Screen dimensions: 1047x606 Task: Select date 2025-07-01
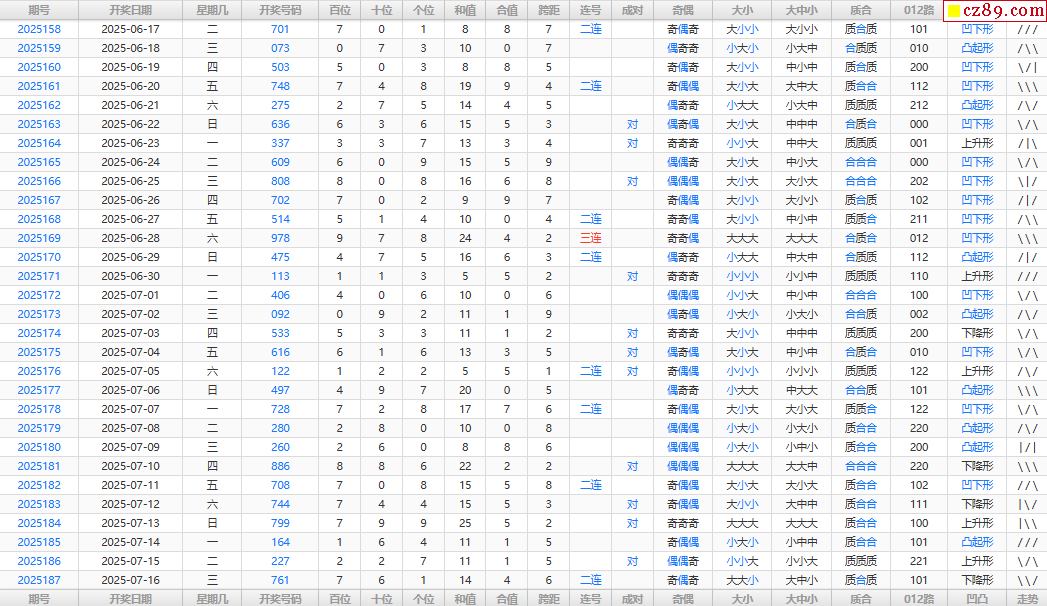click(130, 295)
